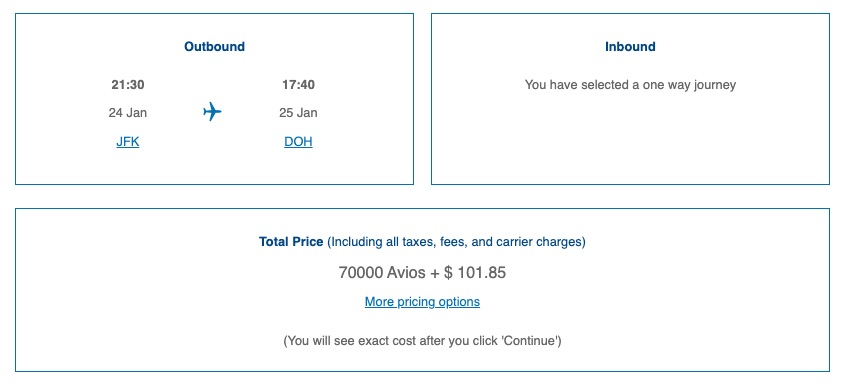Screen dimensions: 846x388
Task: Click the 70000 Avios amount
Action: tap(382, 273)
